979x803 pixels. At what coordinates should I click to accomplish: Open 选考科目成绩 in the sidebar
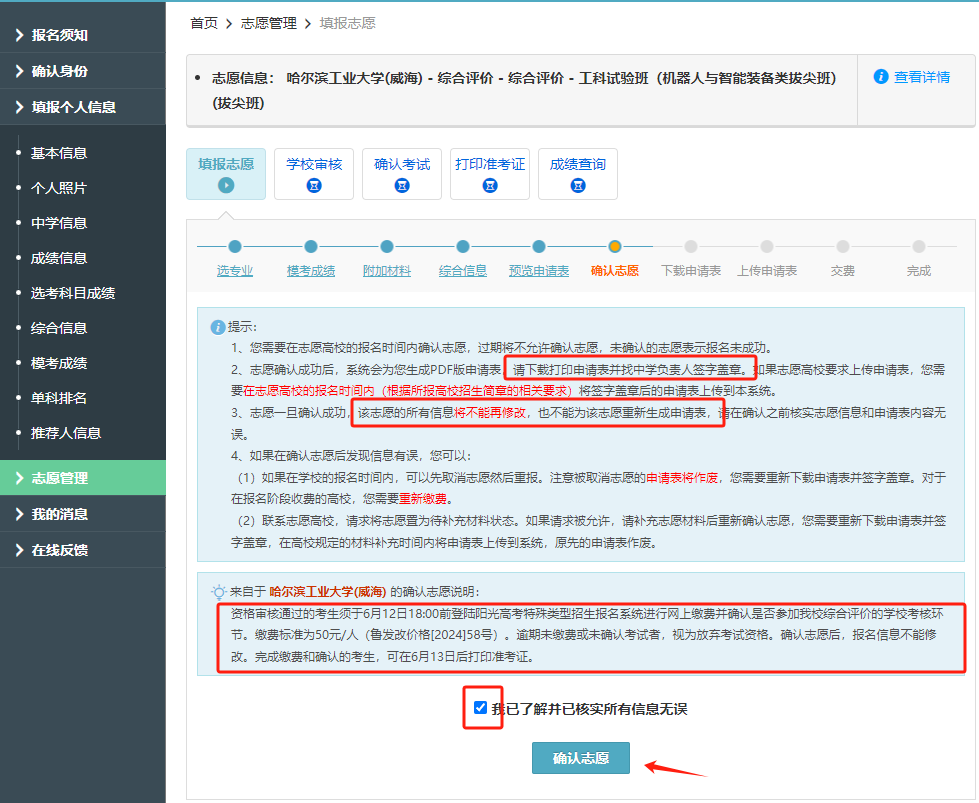pyautogui.click(x=73, y=293)
